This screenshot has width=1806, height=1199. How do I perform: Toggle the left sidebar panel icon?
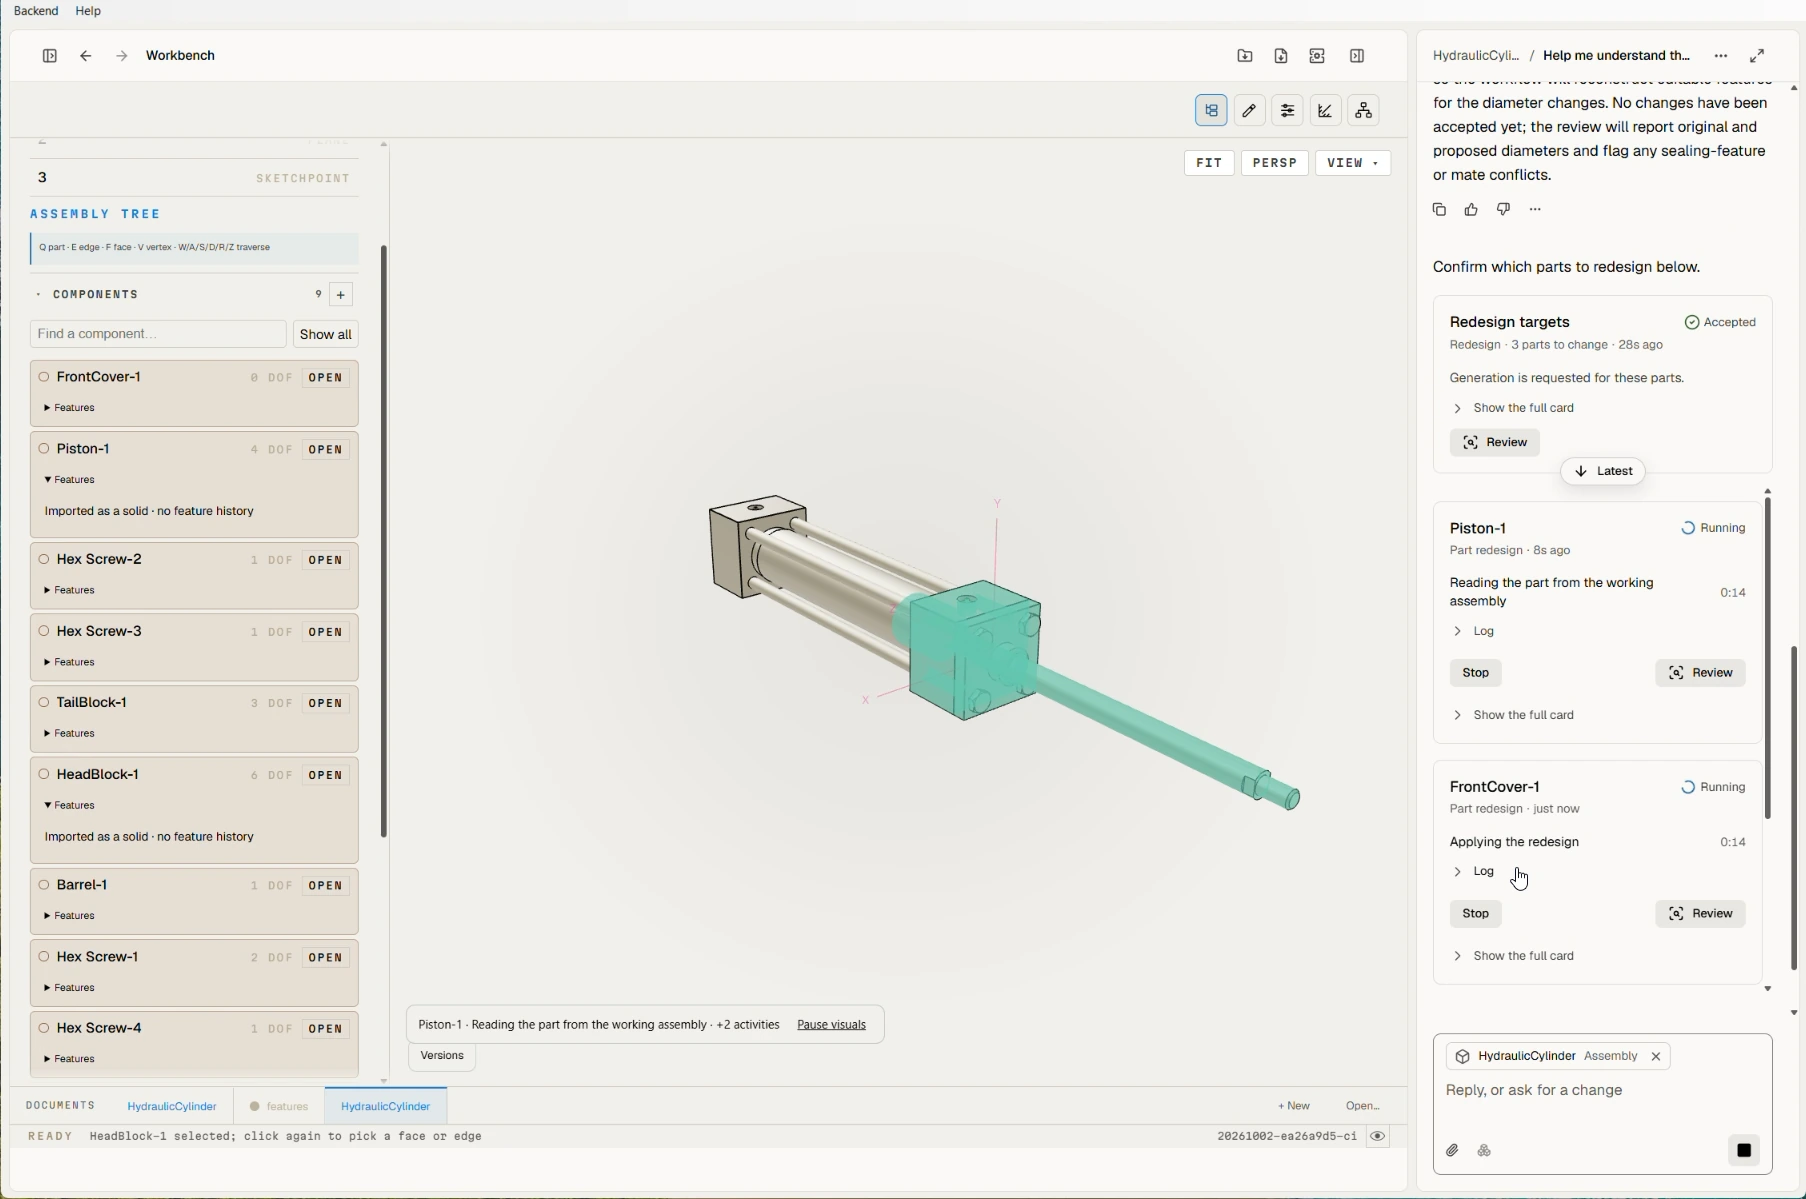pos(50,56)
